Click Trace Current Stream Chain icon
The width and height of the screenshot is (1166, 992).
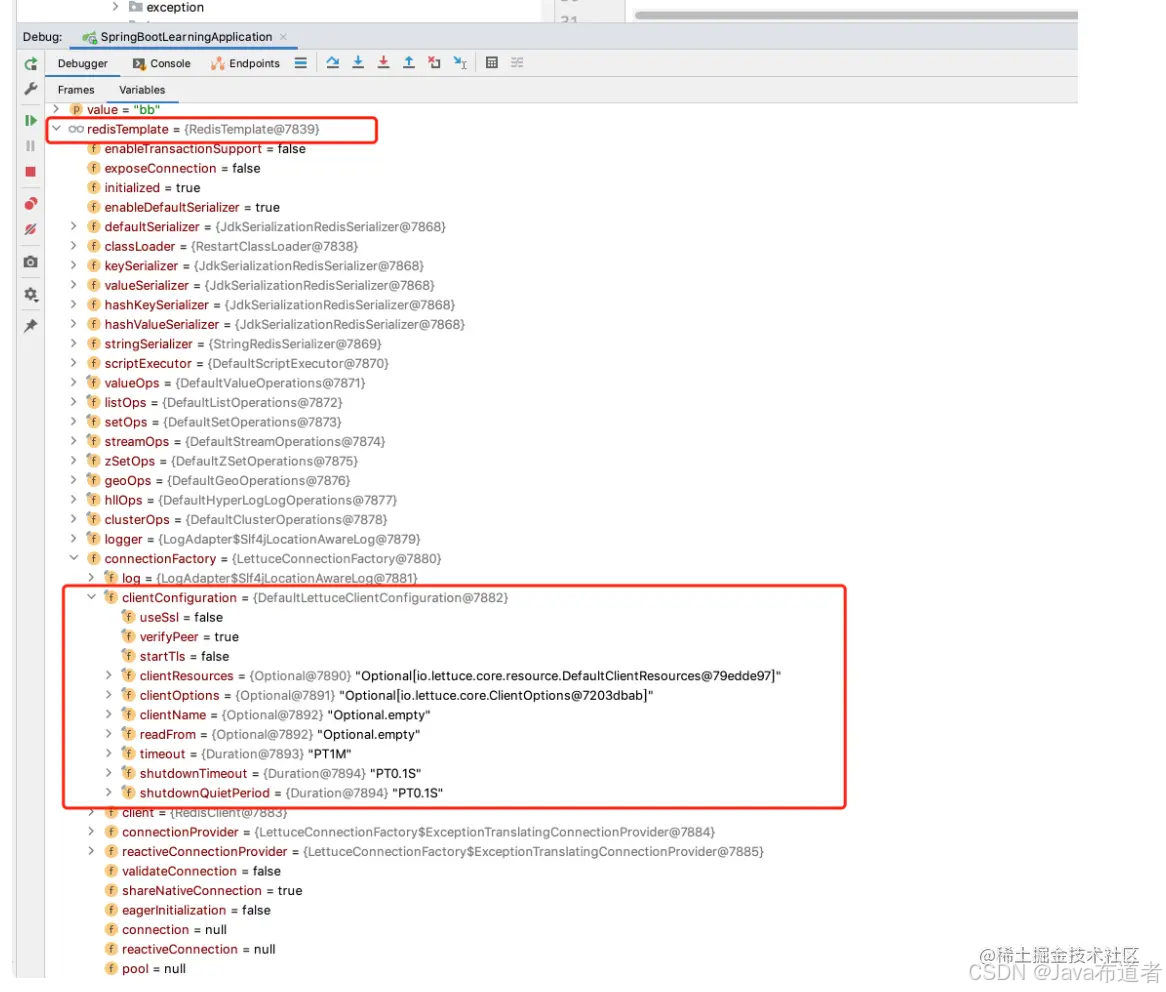pyautogui.click(x=517, y=62)
